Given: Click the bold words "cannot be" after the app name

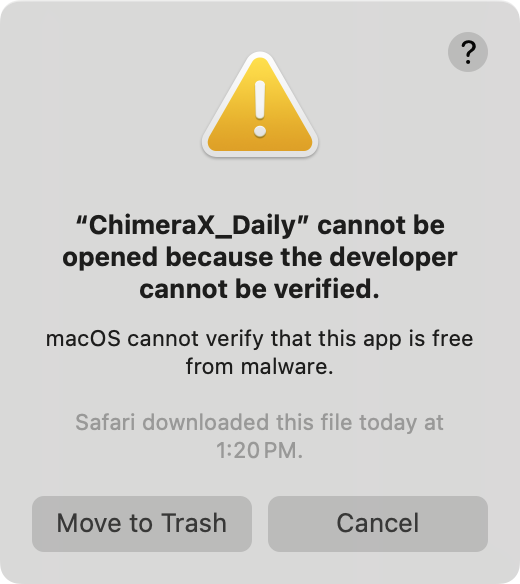Looking at the screenshot, I should pos(381,226).
